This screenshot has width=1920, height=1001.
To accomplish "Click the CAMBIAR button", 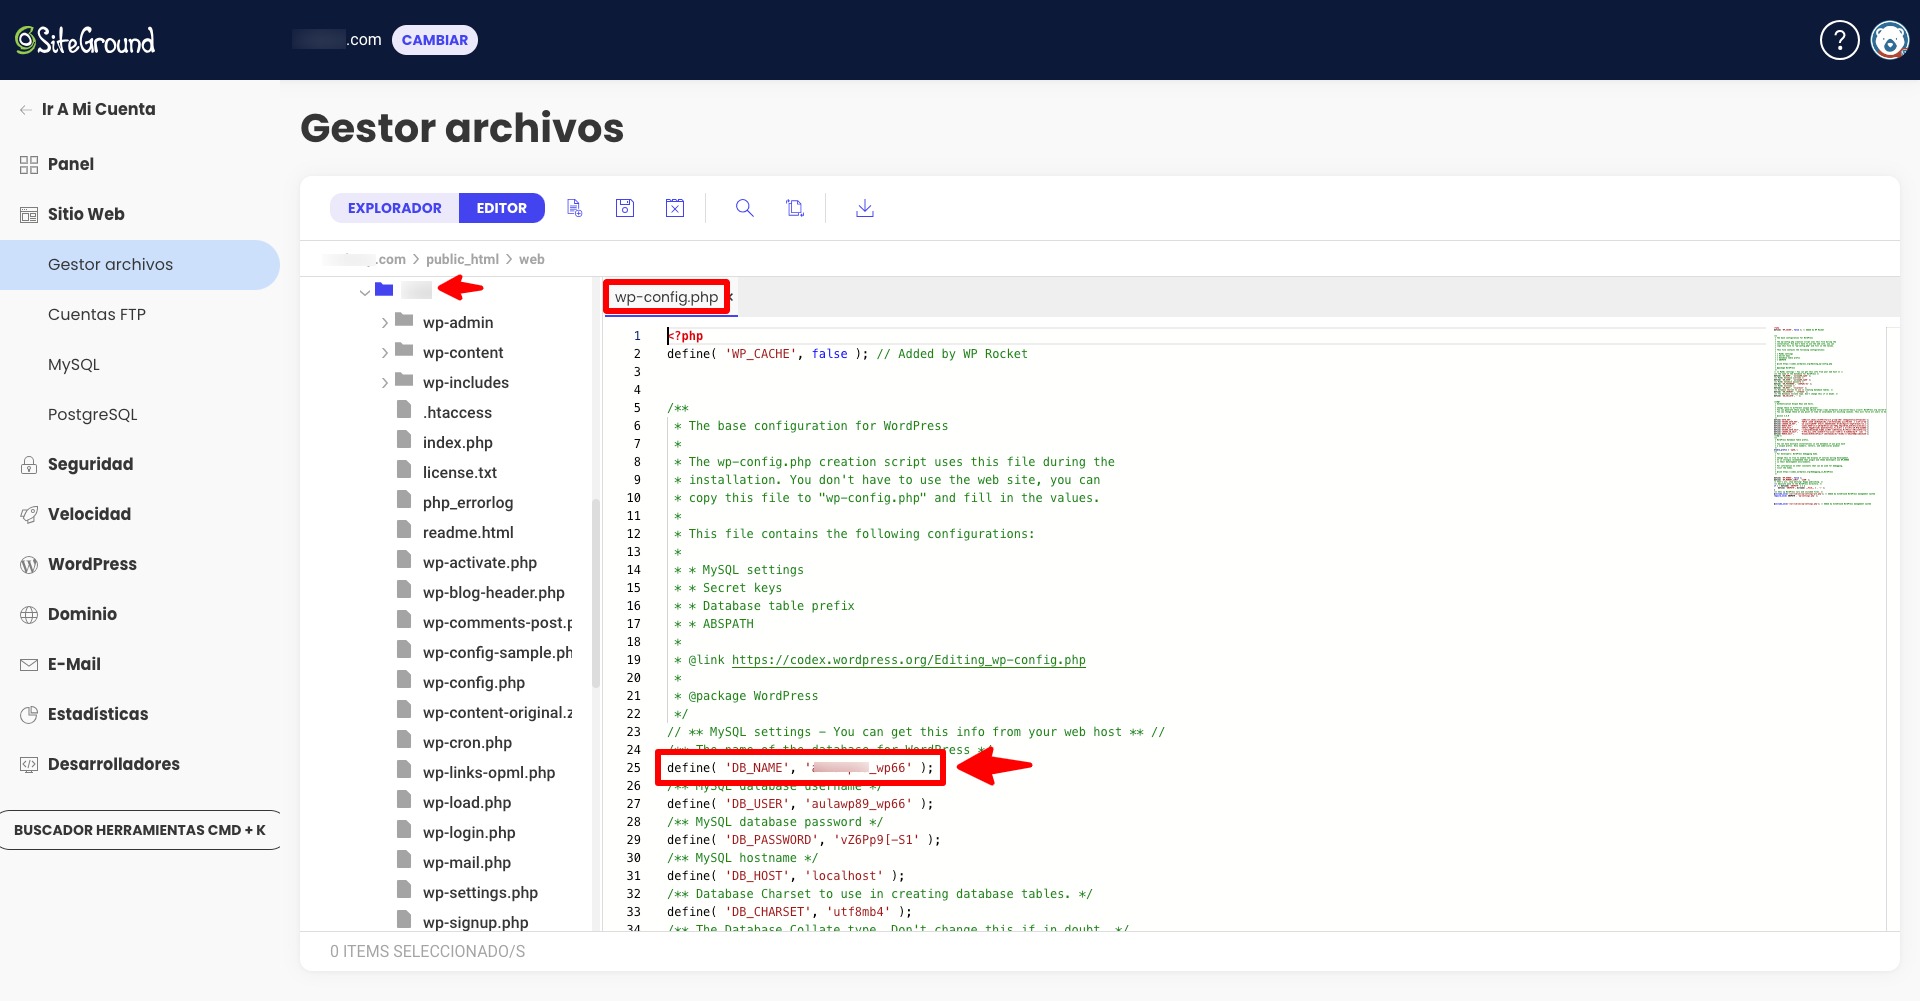I will coord(435,39).
